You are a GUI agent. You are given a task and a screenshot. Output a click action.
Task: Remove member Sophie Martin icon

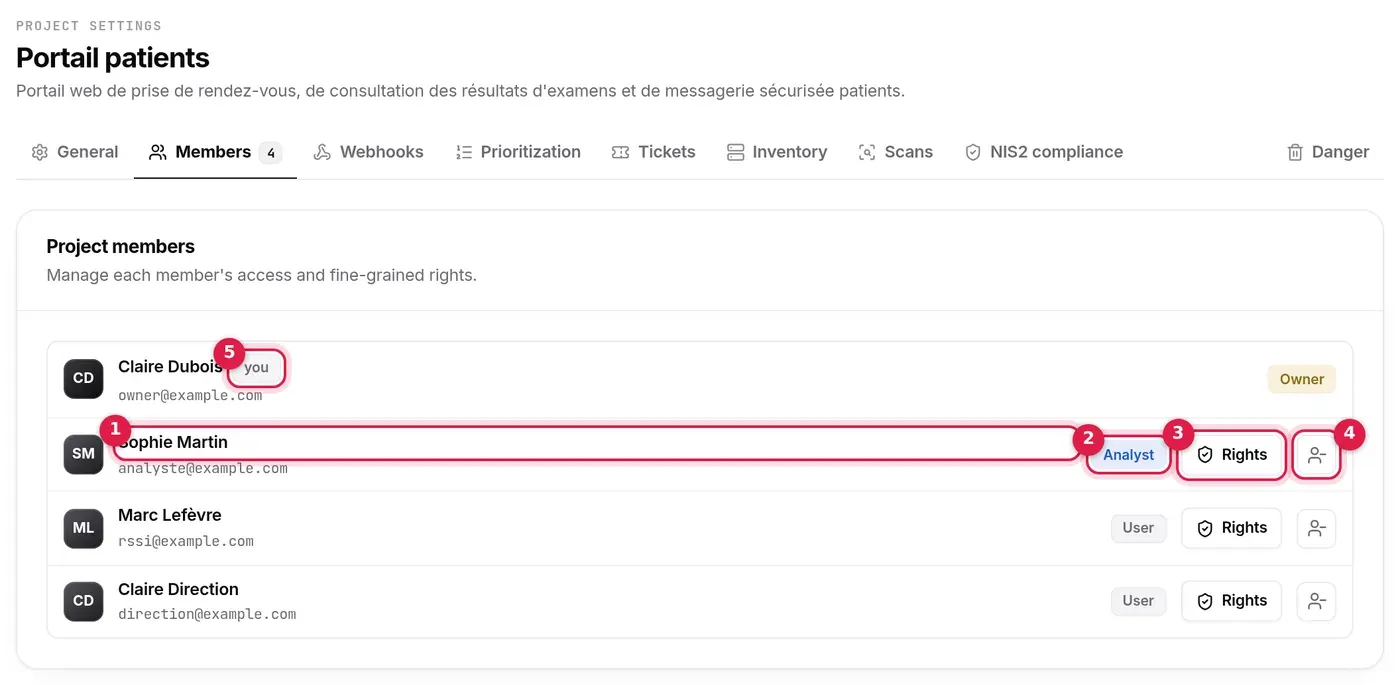[1316, 455]
